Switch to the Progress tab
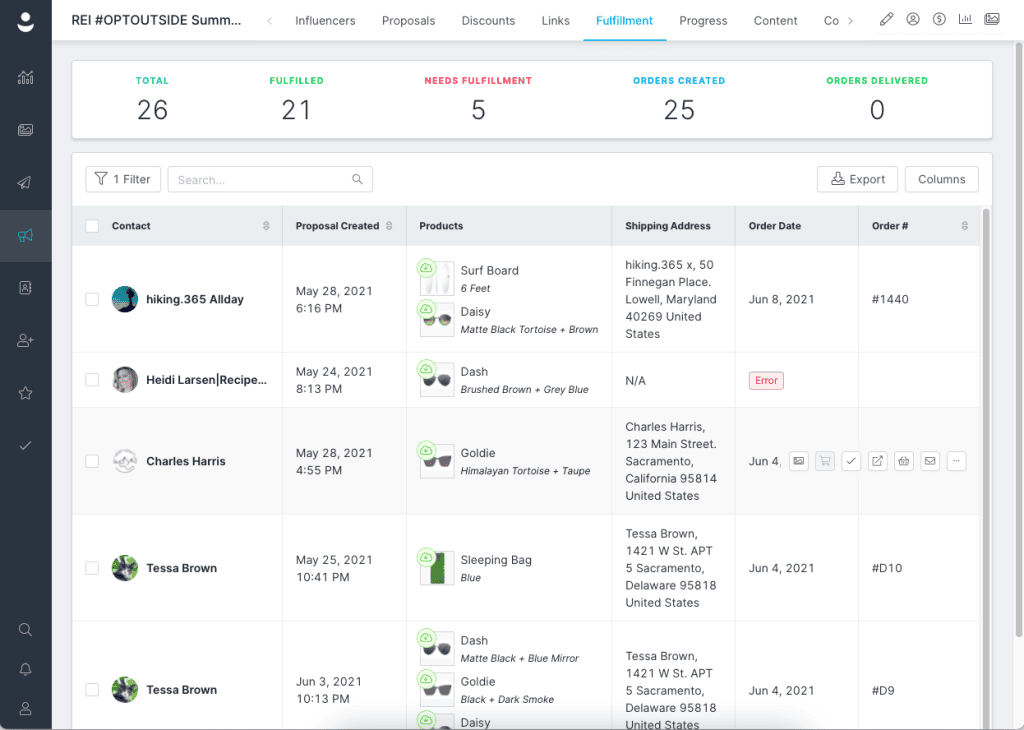The height and width of the screenshot is (730, 1024). 703,21
